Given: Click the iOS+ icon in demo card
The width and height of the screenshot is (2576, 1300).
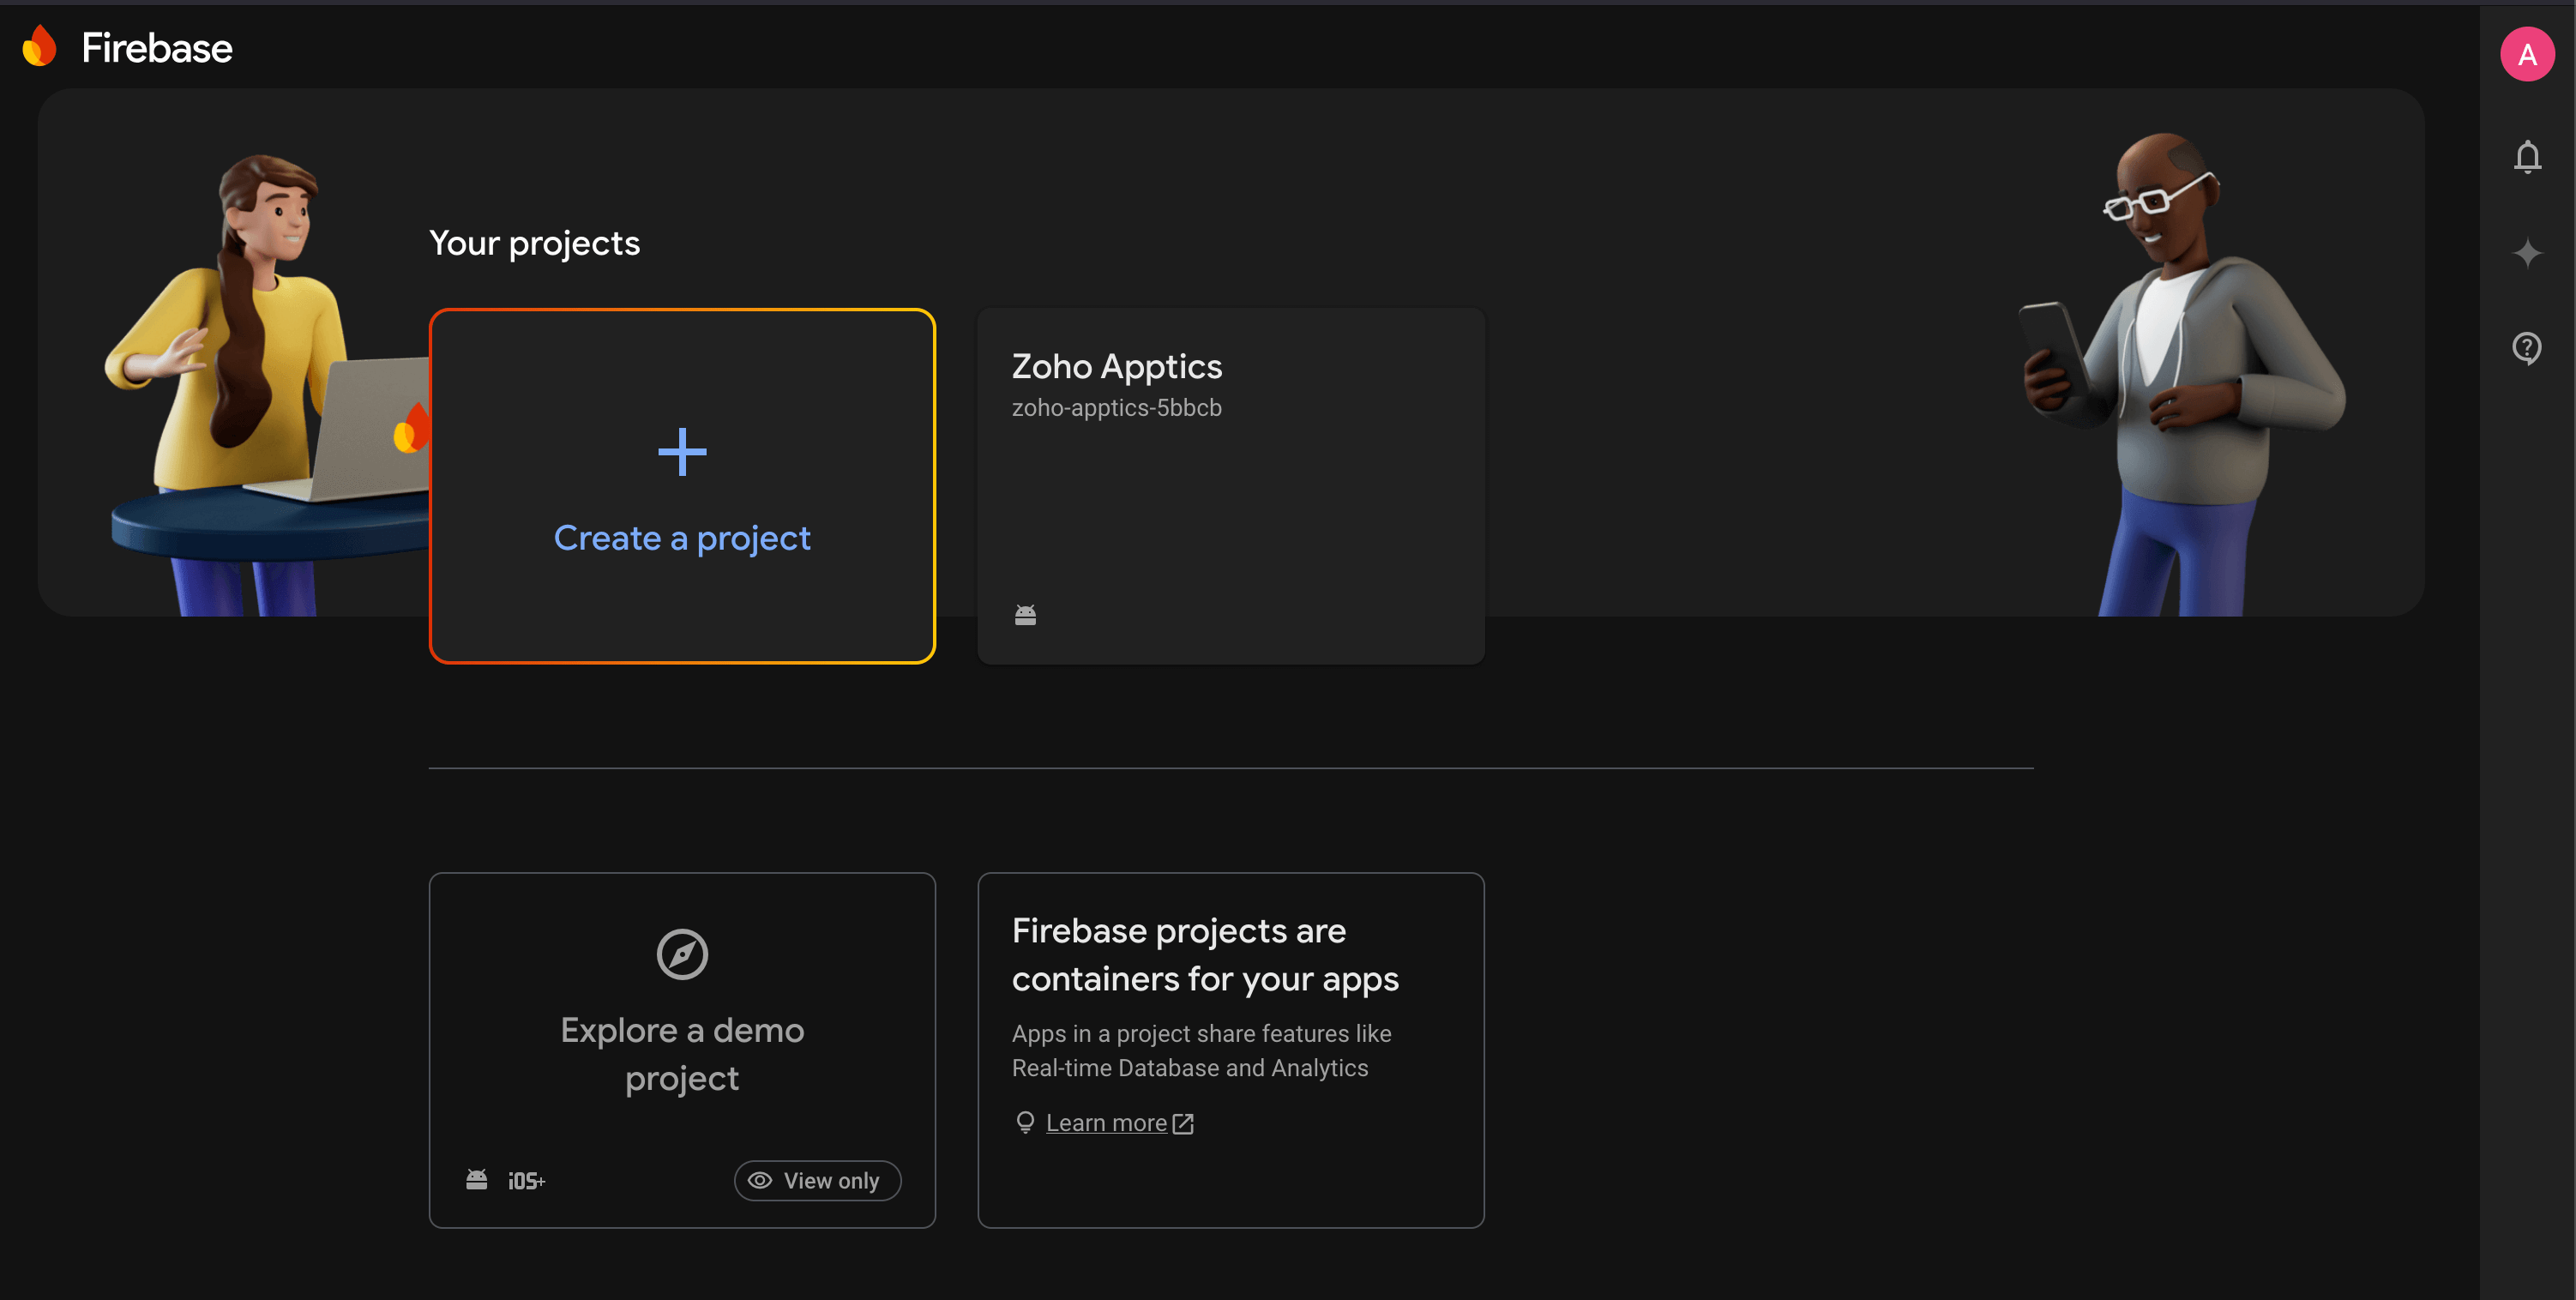Looking at the screenshot, I should [526, 1181].
